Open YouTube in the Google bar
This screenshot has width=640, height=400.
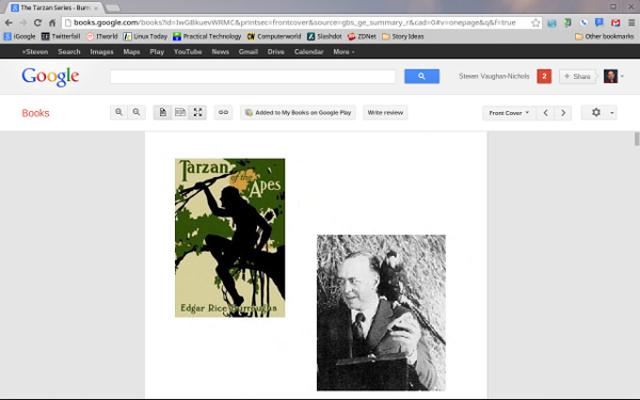[188, 52]
